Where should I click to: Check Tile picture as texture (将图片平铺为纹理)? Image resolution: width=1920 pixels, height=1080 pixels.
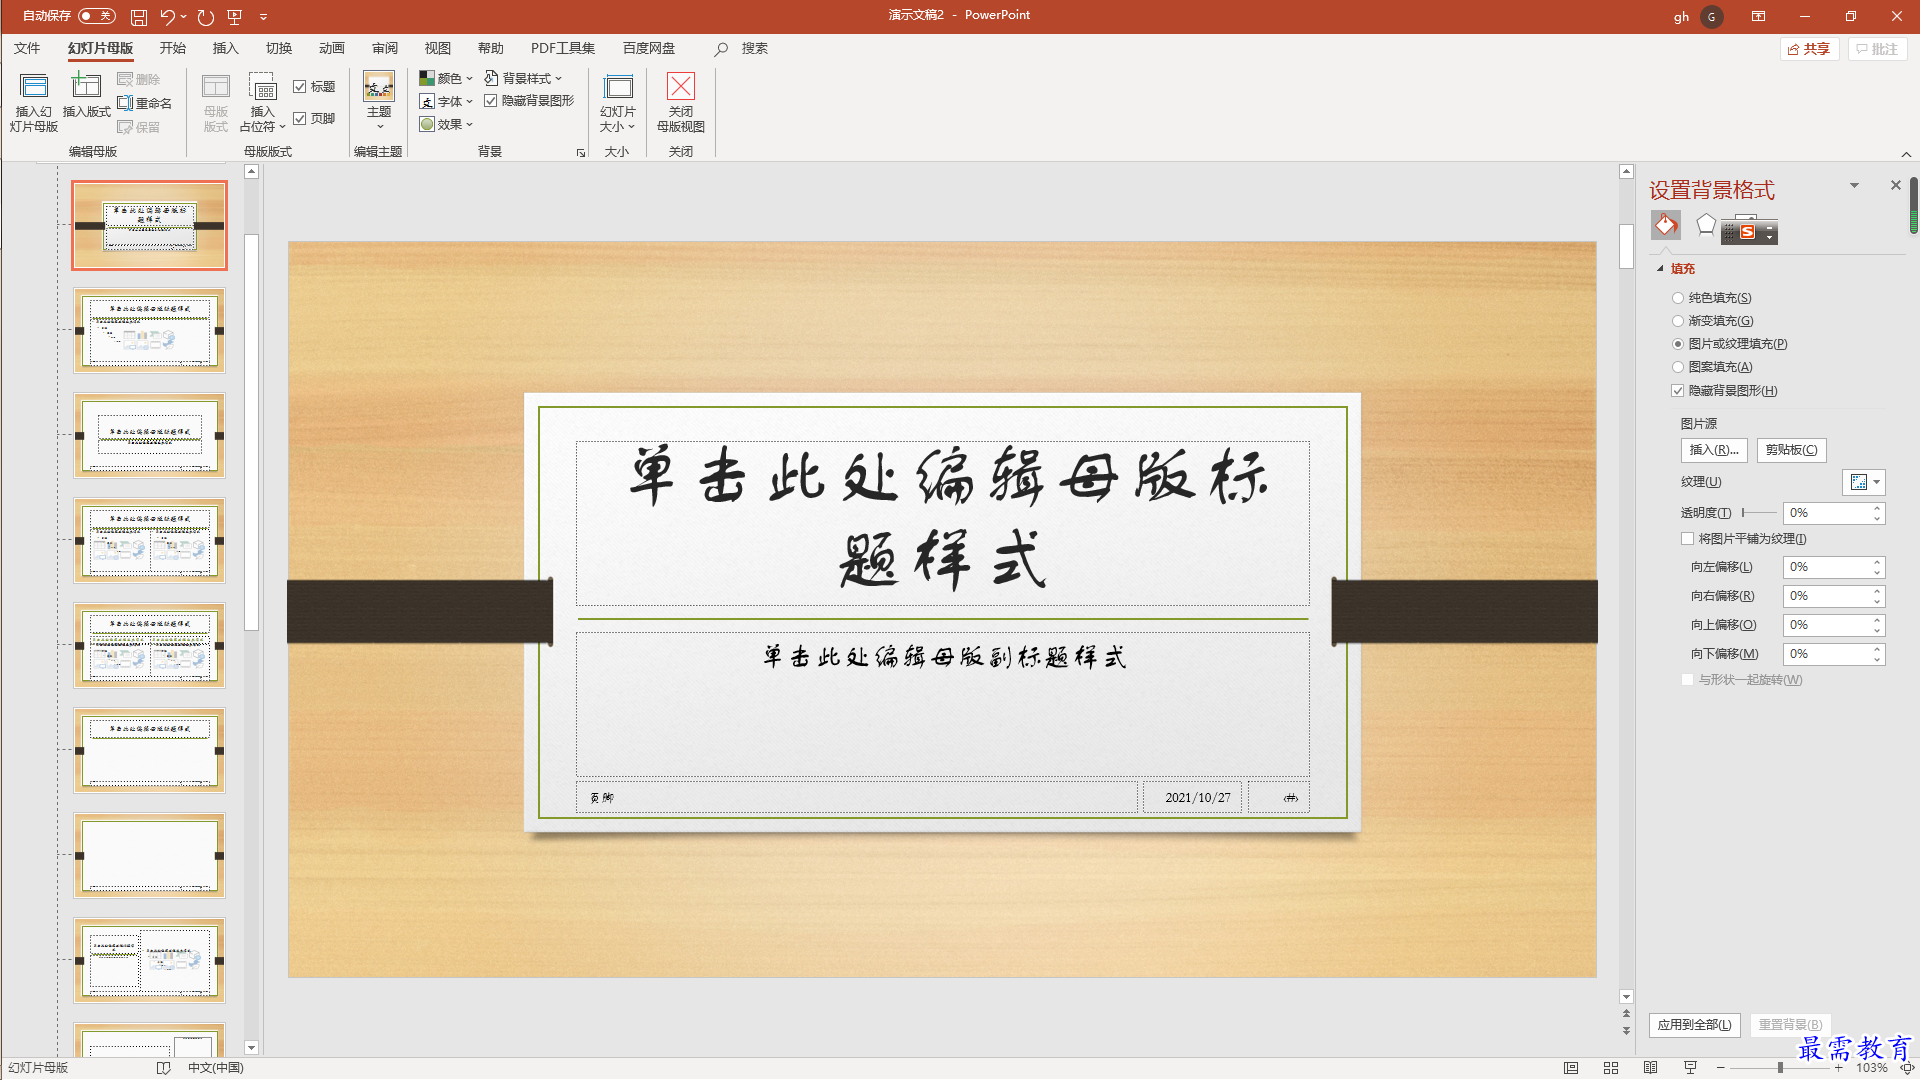pos(1688,539)
